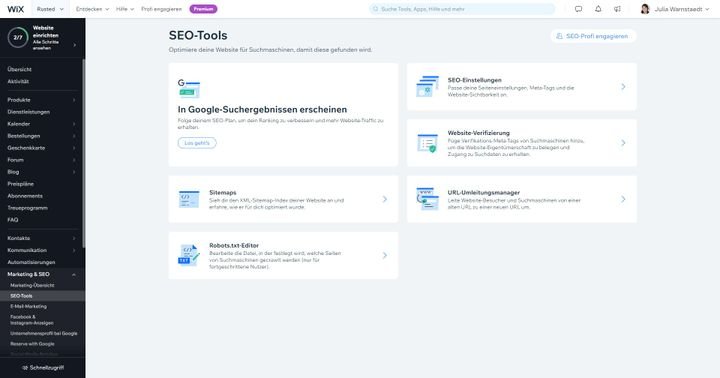Open SEO-Einstellungen via its arrow
This screenshot has height=378, width=720.
[623, 86]
